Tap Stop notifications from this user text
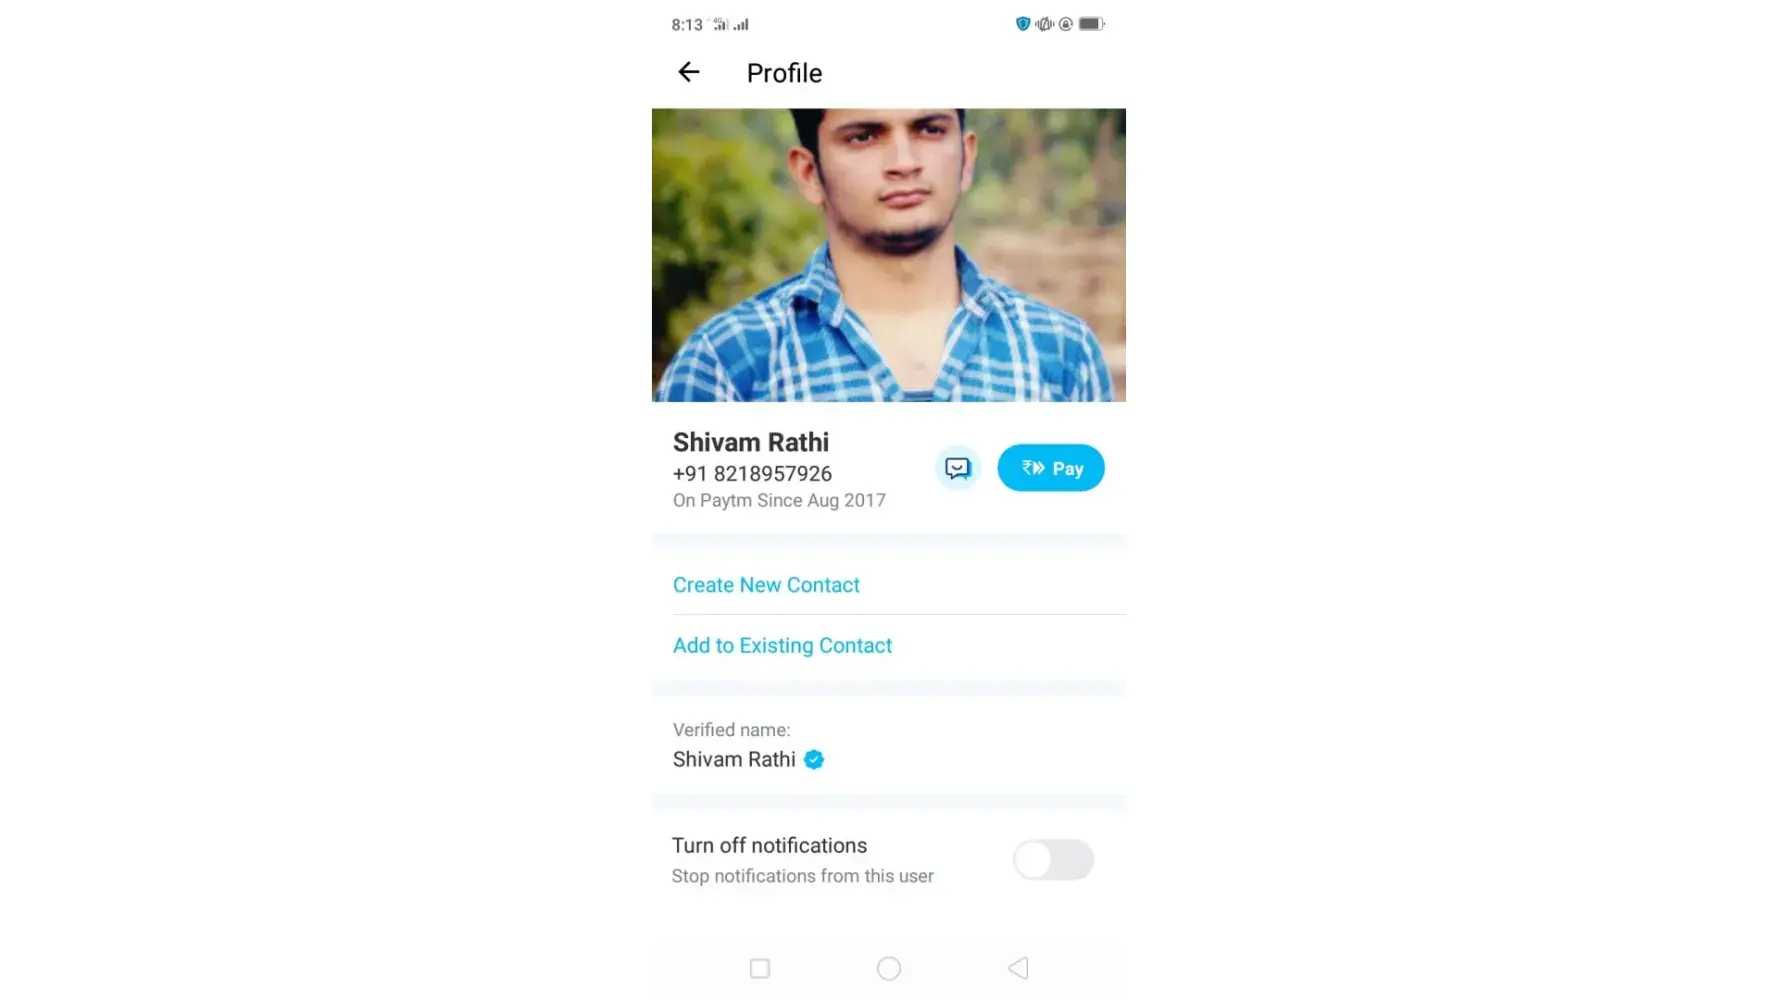 point(802,876)
